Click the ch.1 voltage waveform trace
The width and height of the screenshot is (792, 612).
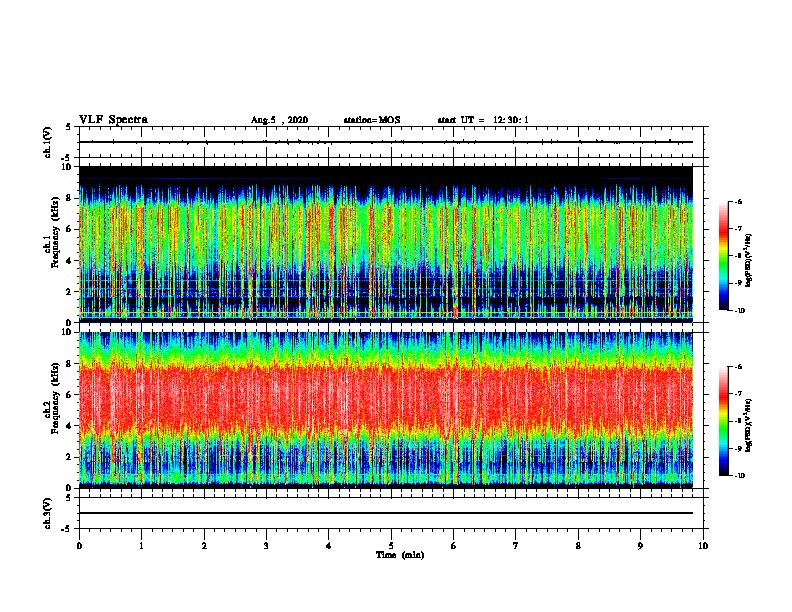386,142
